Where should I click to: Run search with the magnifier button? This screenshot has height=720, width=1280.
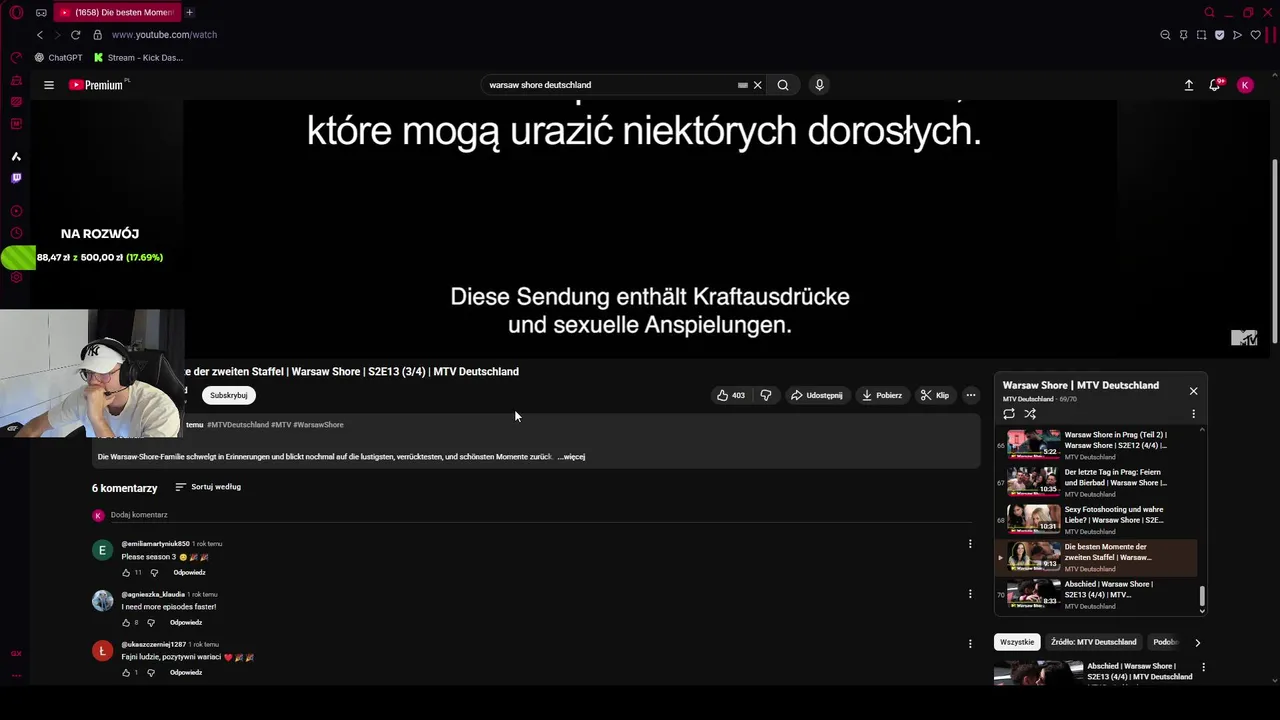(783, 85)
